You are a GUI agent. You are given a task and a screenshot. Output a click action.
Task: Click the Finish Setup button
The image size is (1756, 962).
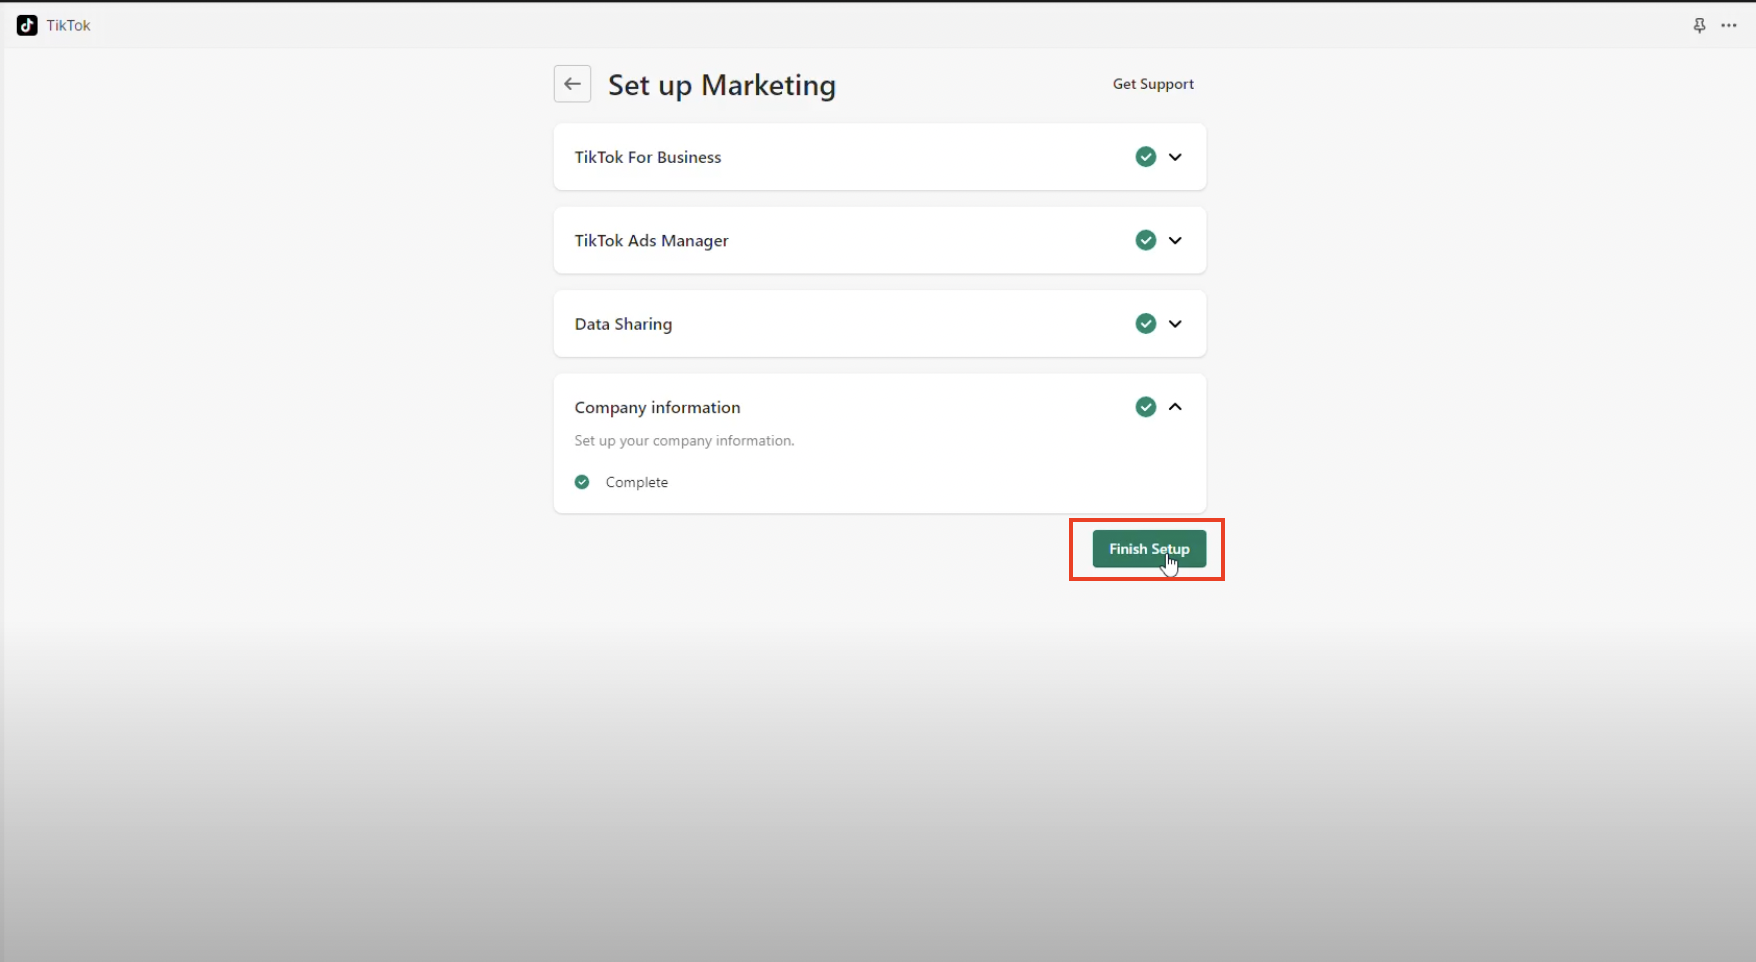[1149, 549]
